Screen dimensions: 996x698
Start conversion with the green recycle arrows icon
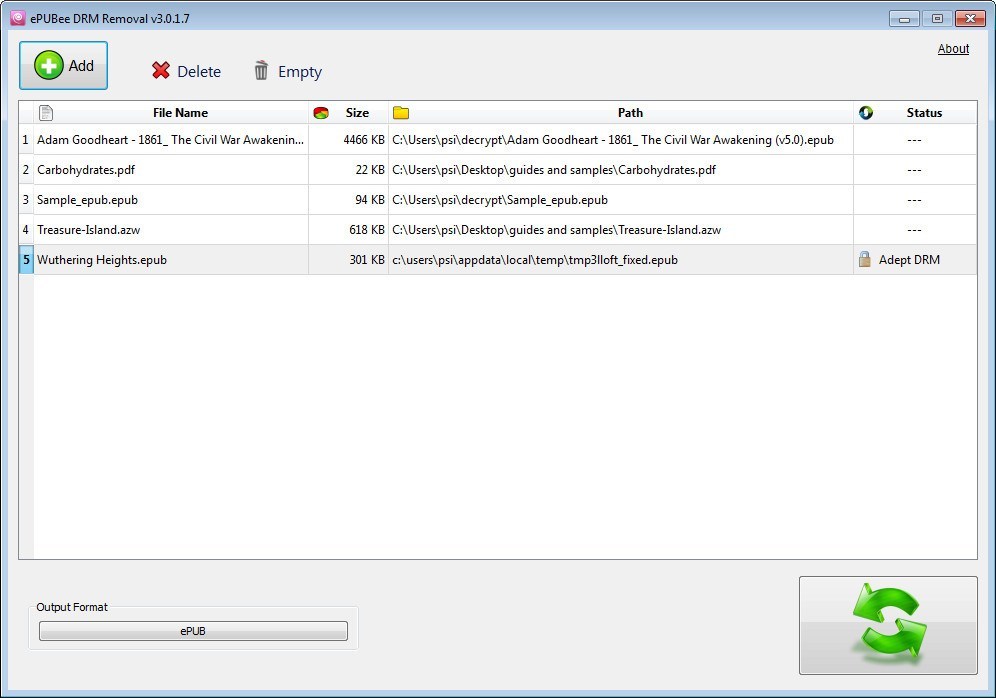click(x=886, y=624)
